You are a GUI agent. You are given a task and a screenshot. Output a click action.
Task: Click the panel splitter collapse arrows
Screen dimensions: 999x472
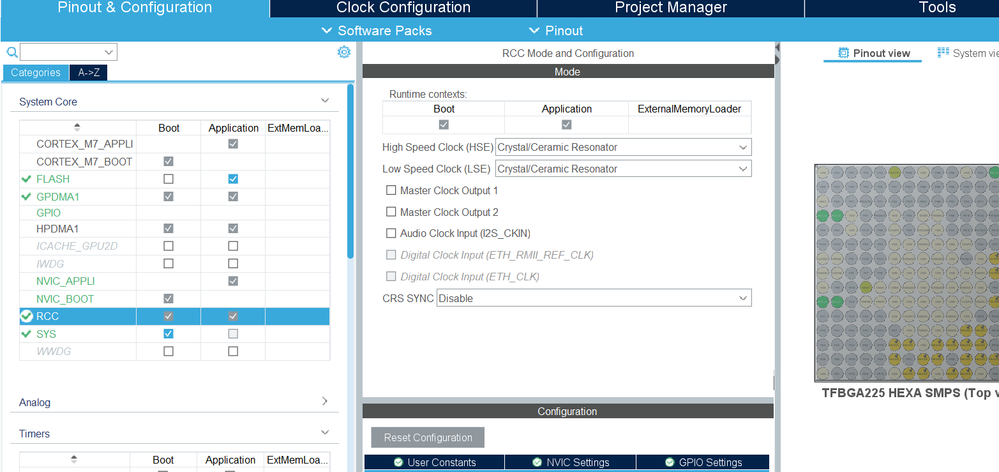[777, 54]
